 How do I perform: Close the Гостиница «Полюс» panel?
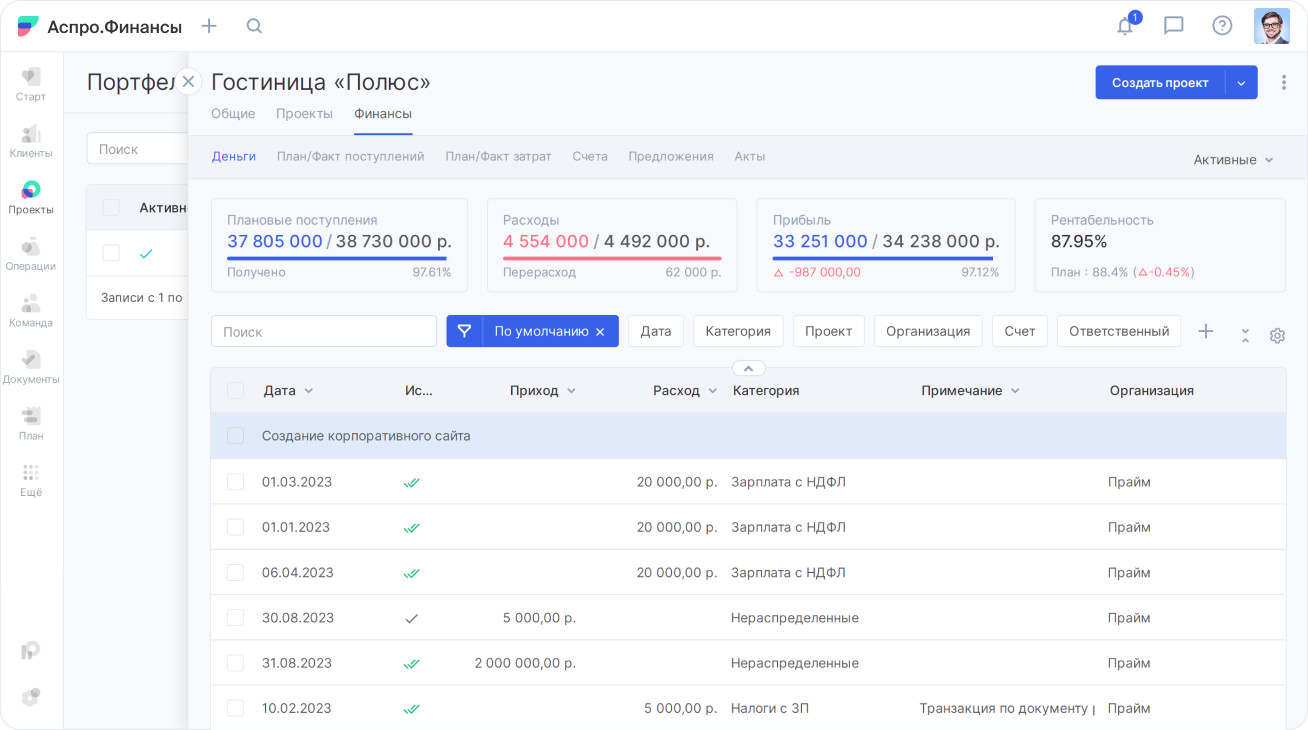pos(188,82)
